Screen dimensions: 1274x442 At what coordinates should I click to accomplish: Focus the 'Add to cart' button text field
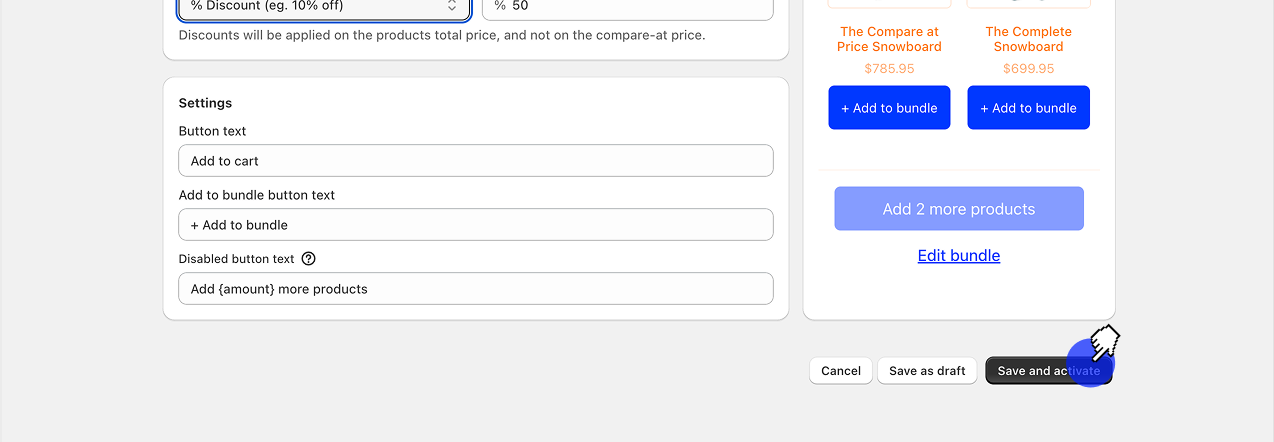[x=475, y=161]
